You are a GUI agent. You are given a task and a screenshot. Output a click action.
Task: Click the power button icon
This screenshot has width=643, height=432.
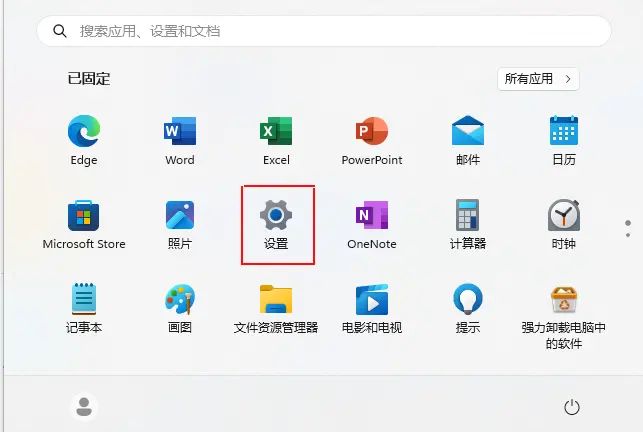pyautogui.click(x=572, y=407)
